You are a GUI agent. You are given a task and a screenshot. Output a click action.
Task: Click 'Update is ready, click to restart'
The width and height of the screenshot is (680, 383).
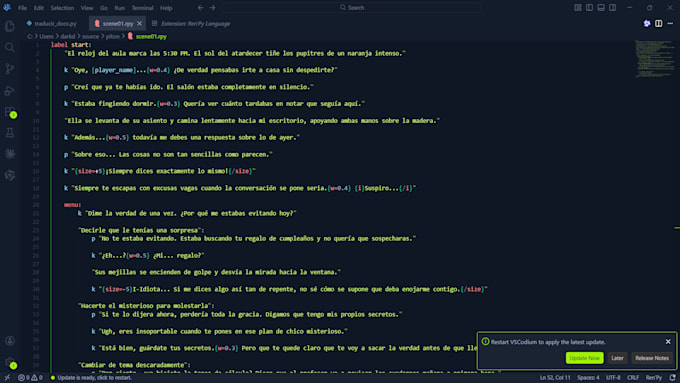91,378
